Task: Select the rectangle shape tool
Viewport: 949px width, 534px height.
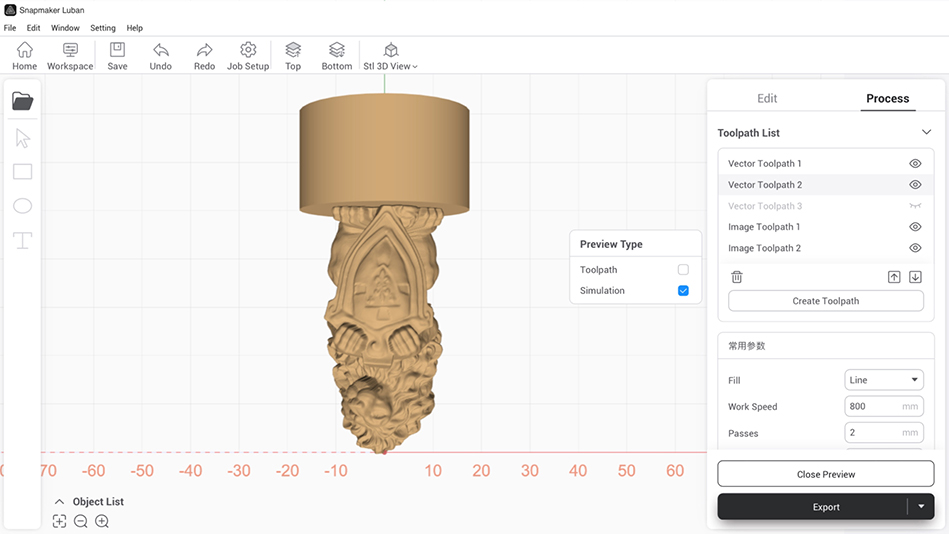Action: point(22,172)
